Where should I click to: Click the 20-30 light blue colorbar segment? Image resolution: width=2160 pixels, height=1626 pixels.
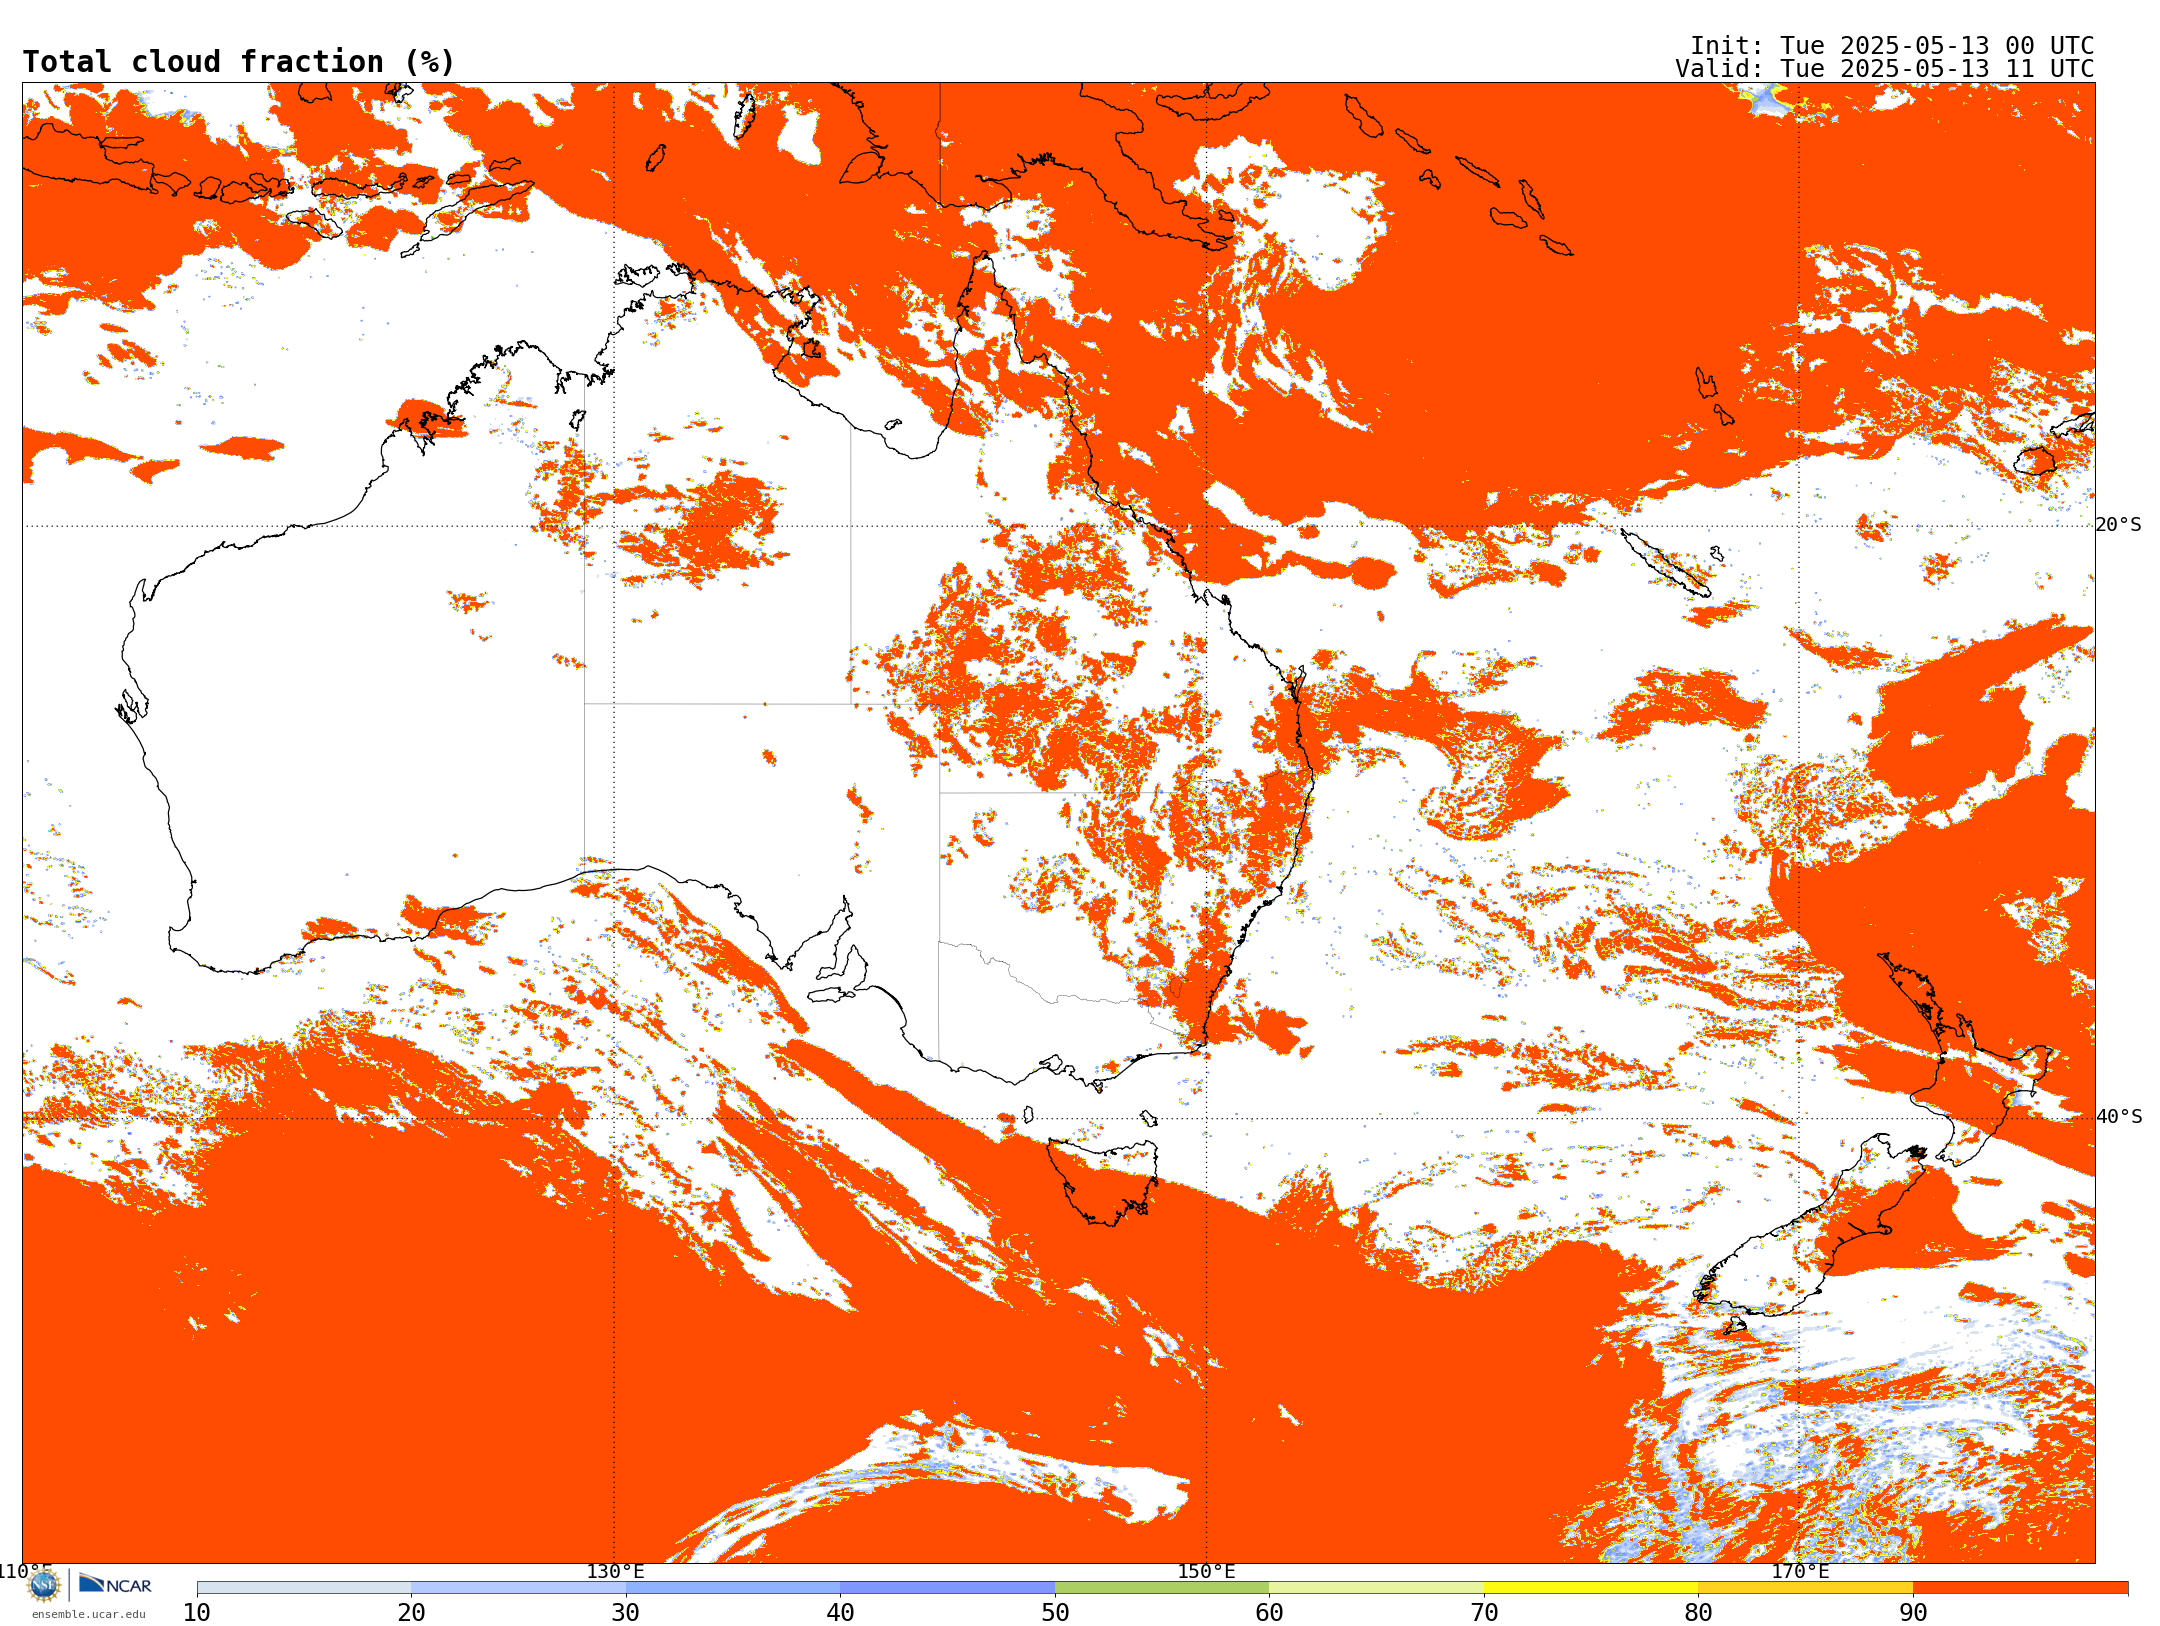518,1588
